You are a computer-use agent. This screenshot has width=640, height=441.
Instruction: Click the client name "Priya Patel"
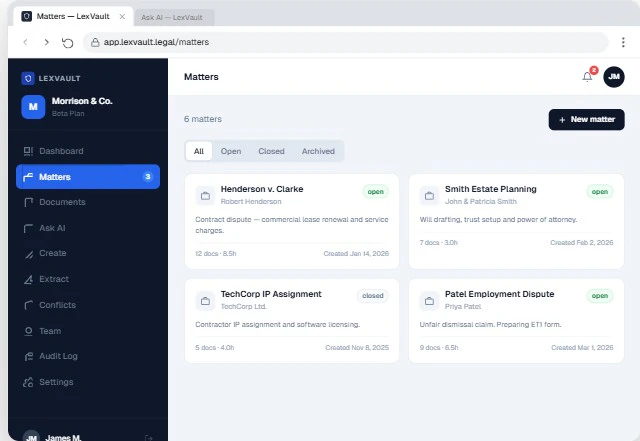463,306
